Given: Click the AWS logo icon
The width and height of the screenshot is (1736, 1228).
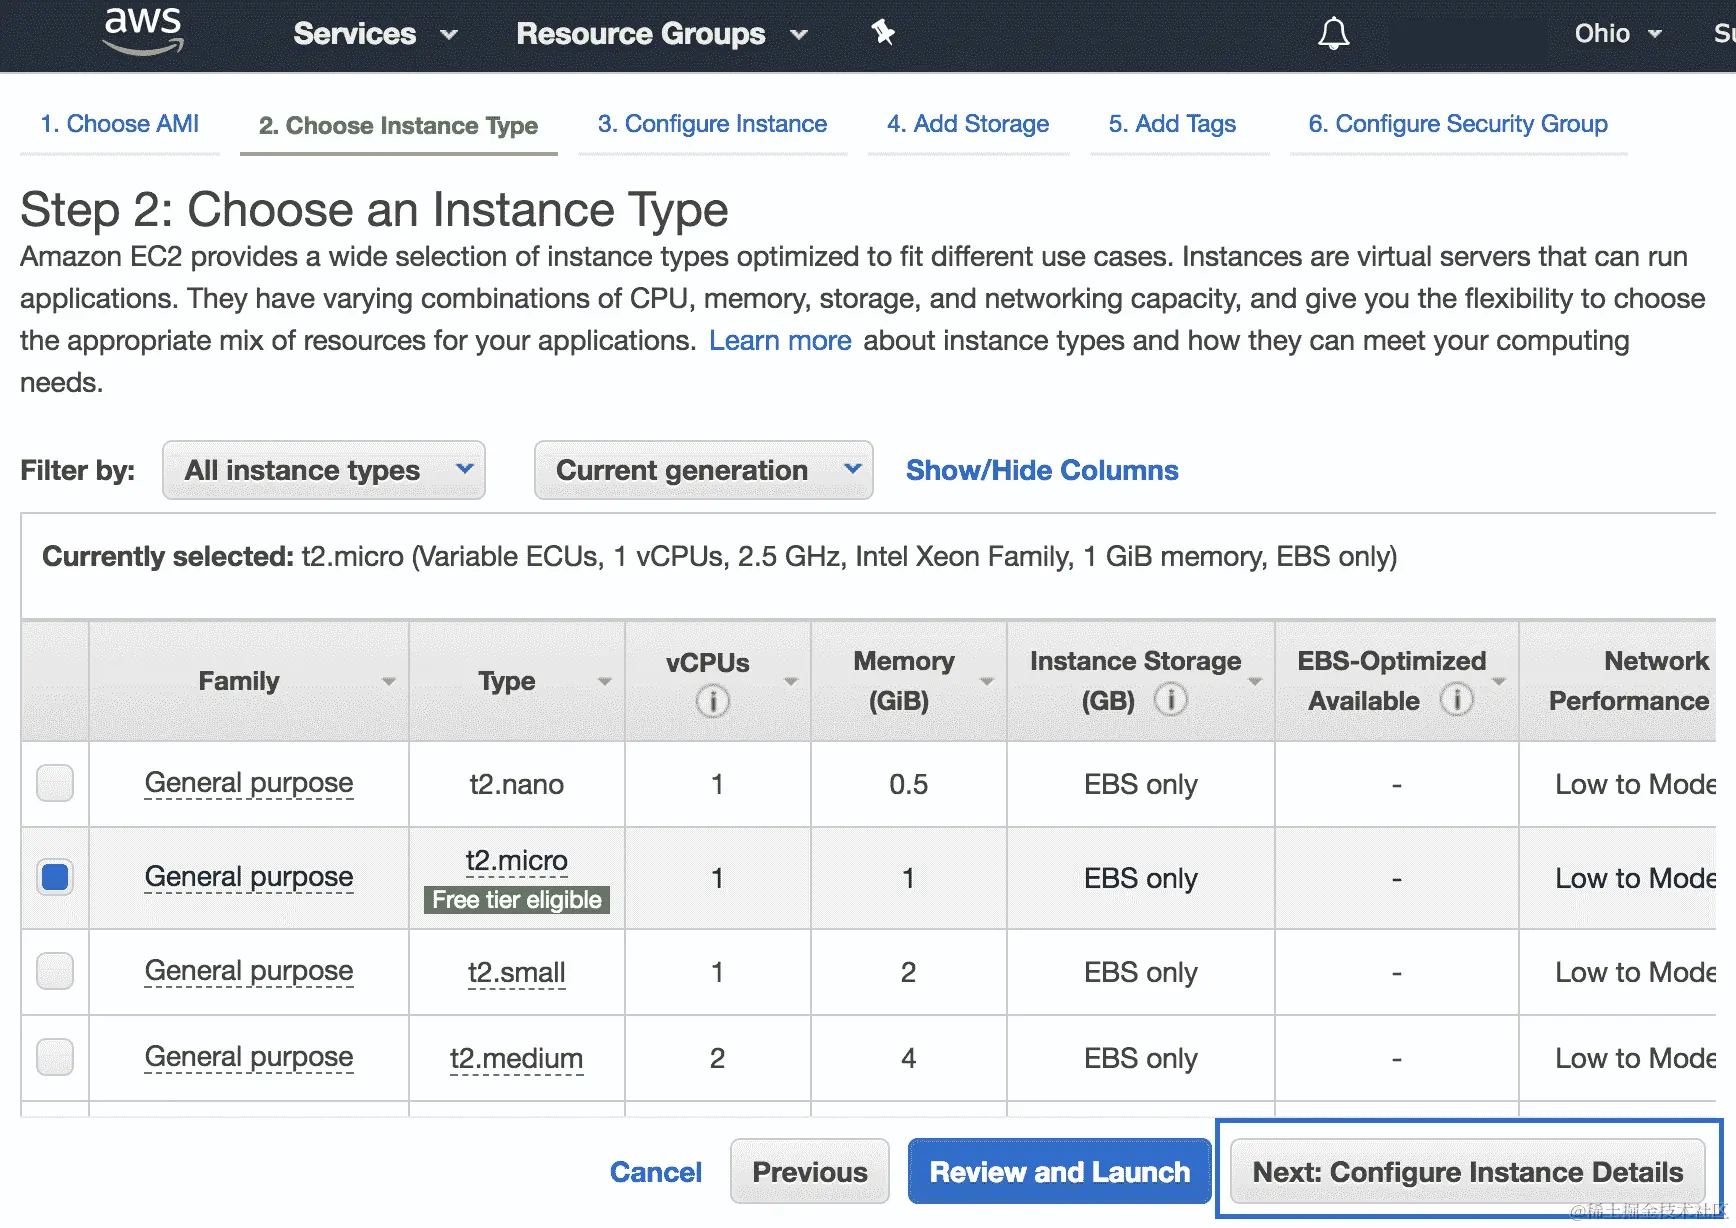Looking at the screenshot, I should click(x=143, y=31).
